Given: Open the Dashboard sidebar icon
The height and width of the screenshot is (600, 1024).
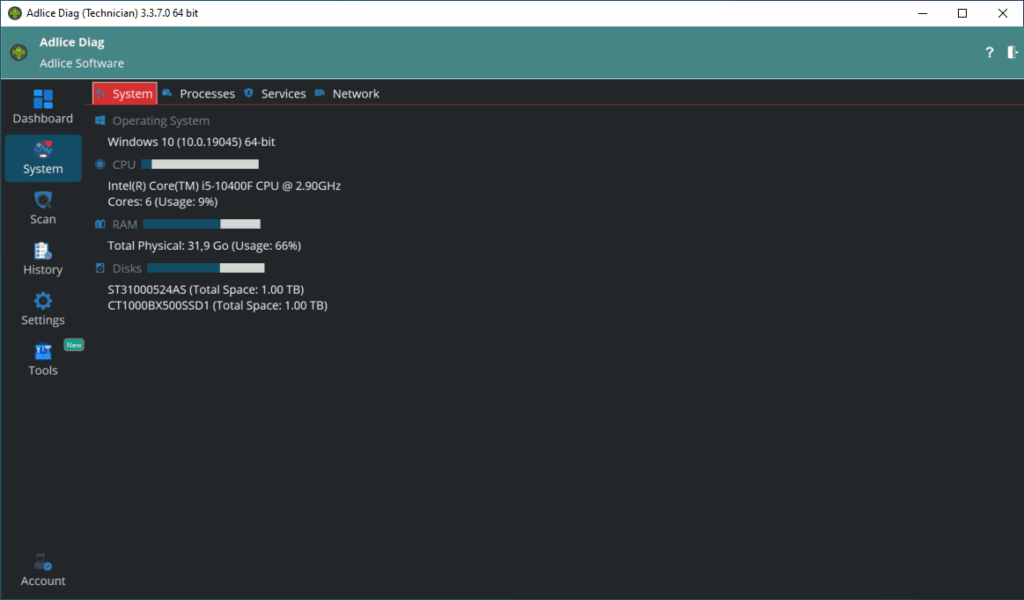Looking at the screenshot, I should 43,100.
